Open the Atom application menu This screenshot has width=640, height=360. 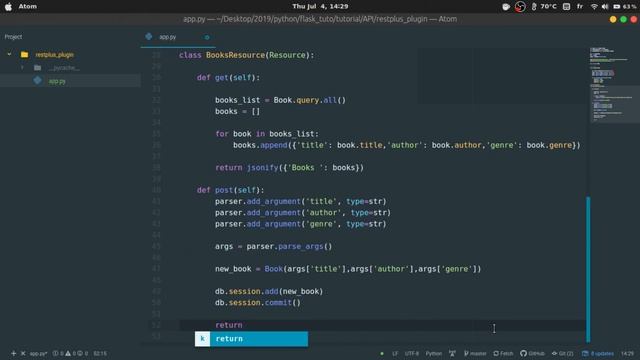click(27, 7)
